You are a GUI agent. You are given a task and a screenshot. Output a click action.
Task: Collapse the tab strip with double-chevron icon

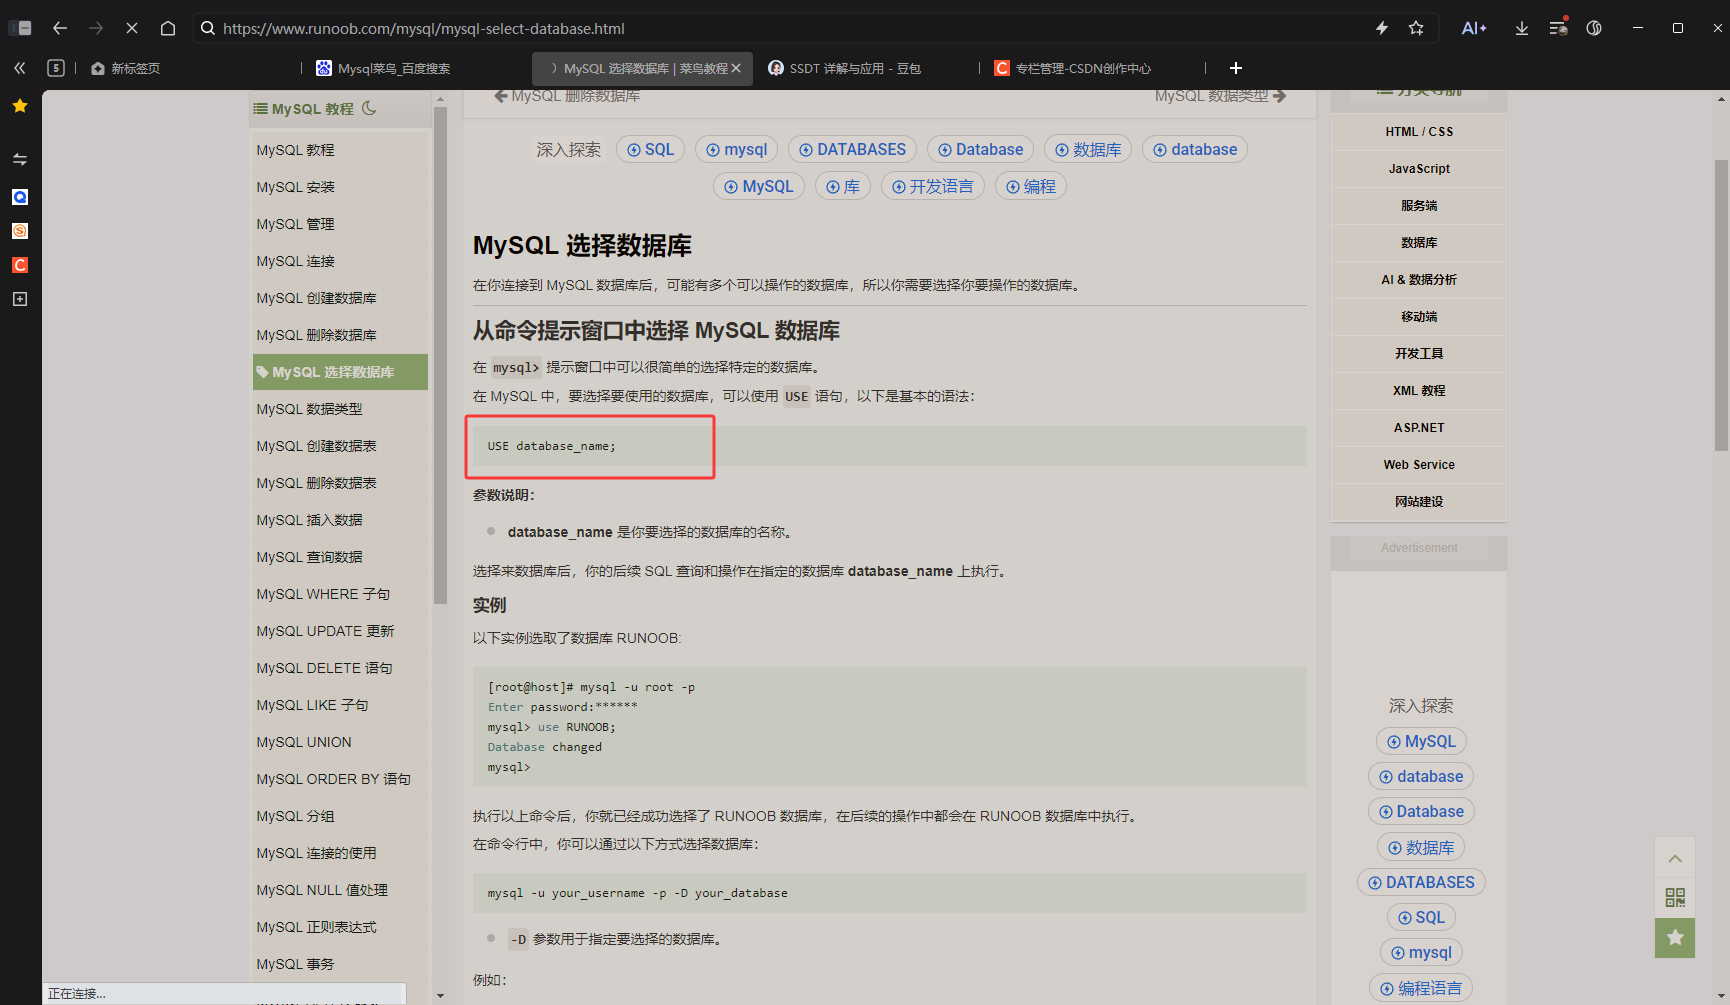pos(20,68)
